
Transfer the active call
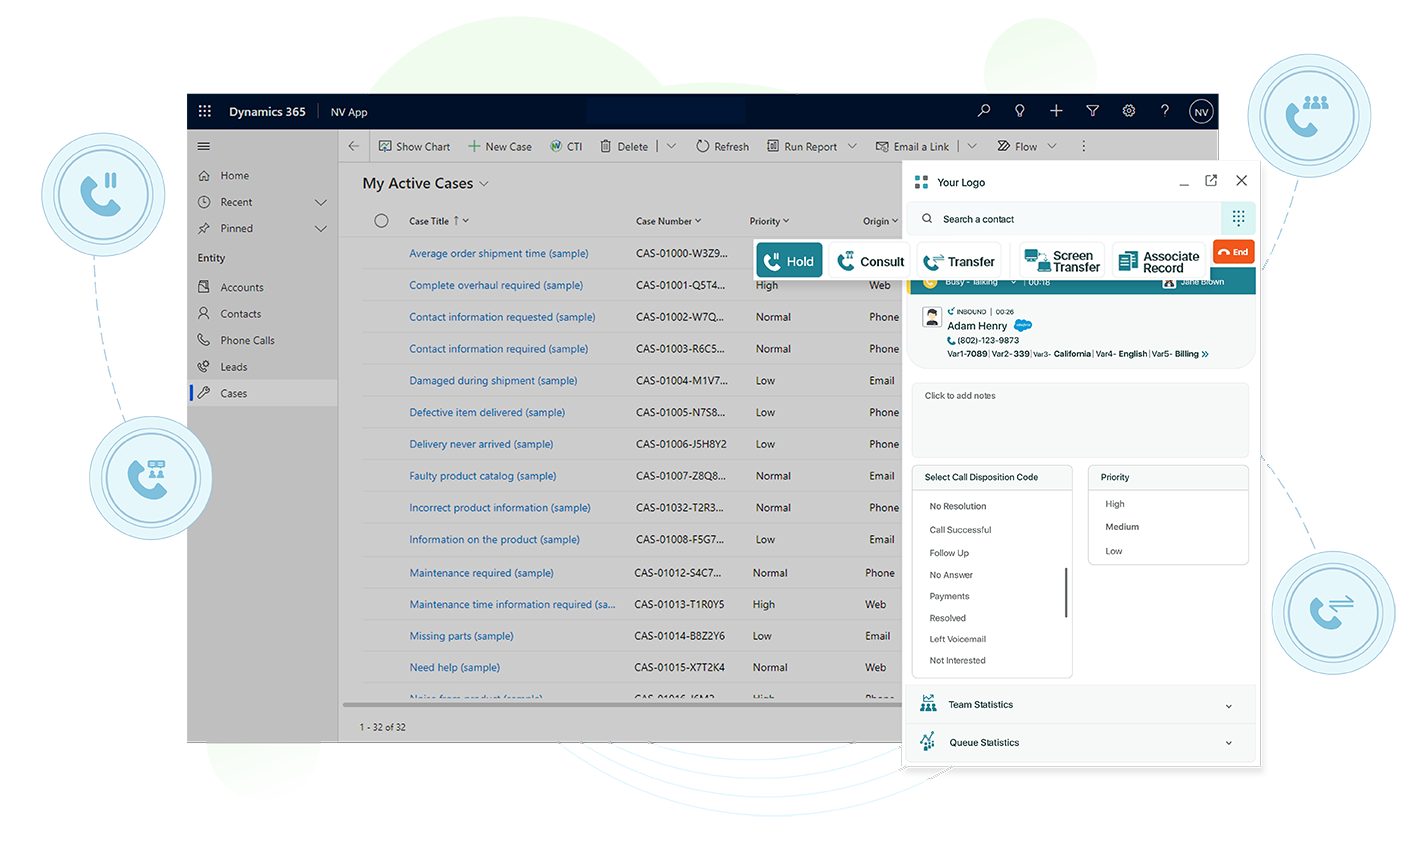[x=959, y=262]
